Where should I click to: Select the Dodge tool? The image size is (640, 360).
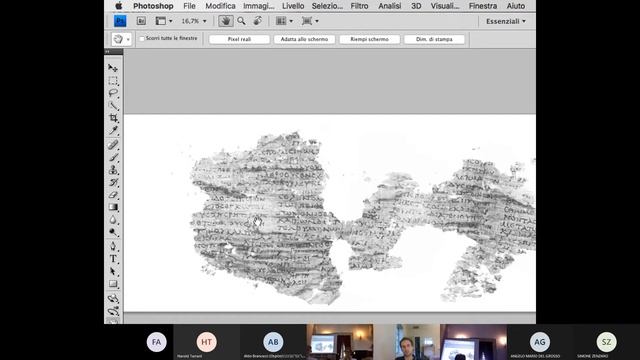click(x=113, y=232)
